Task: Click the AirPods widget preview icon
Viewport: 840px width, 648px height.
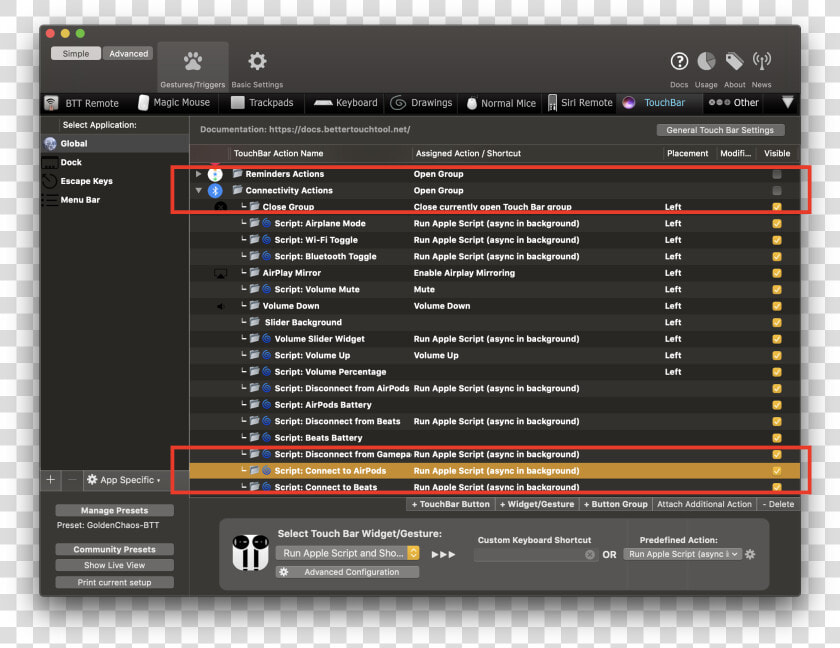Action: [250, 552]
